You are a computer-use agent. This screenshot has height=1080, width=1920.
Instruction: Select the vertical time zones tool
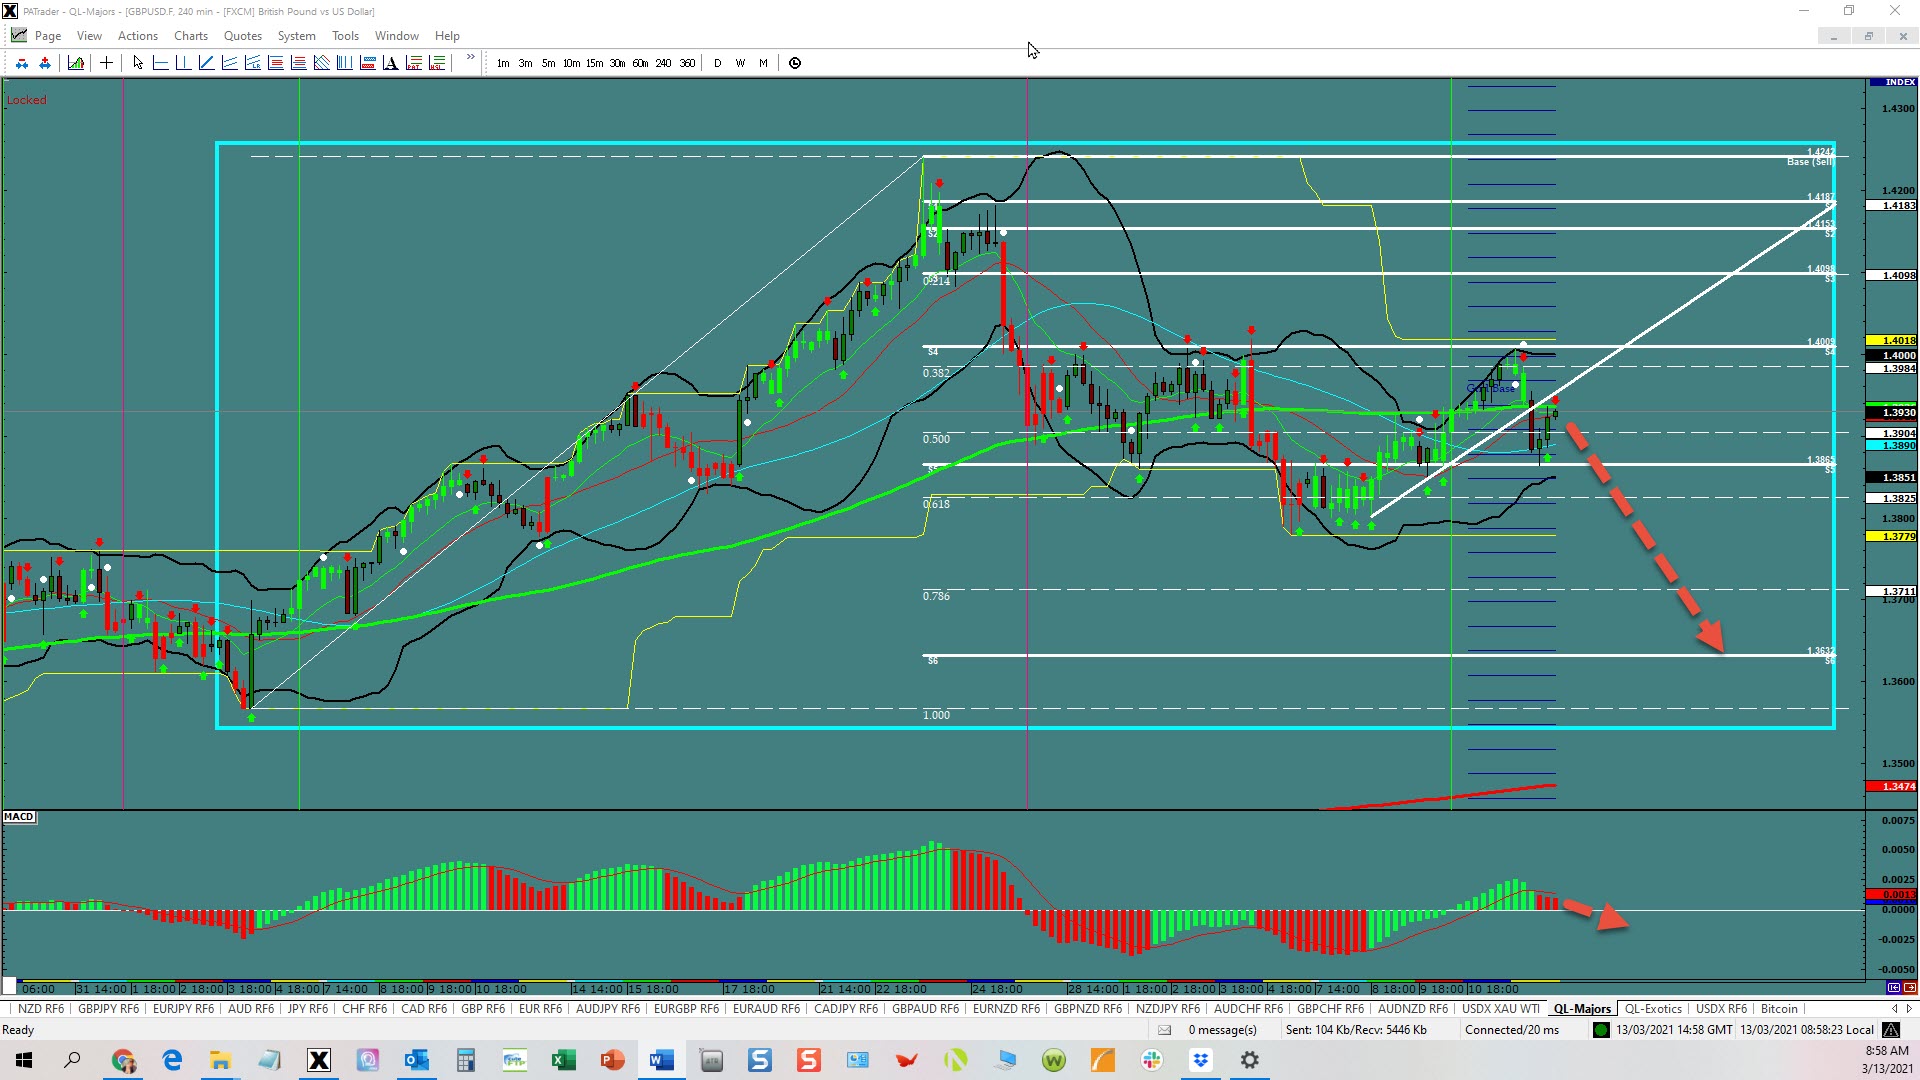(344, 63)
